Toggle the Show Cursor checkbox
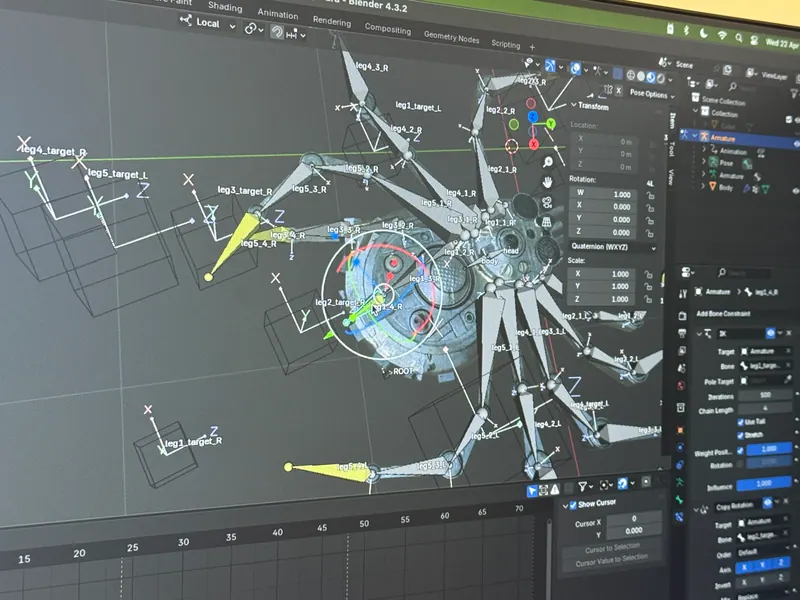 coord(573,505)
